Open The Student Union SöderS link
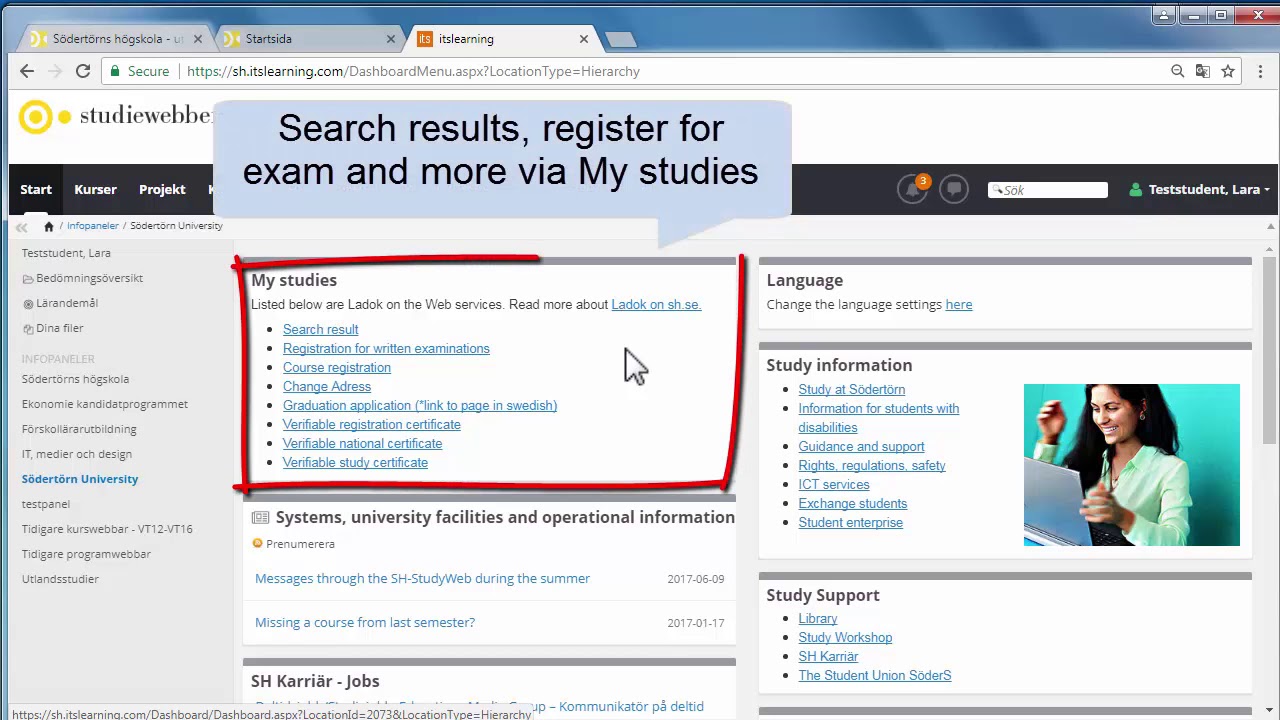This screenshot has width=1280, height=720. click(874, 675)
